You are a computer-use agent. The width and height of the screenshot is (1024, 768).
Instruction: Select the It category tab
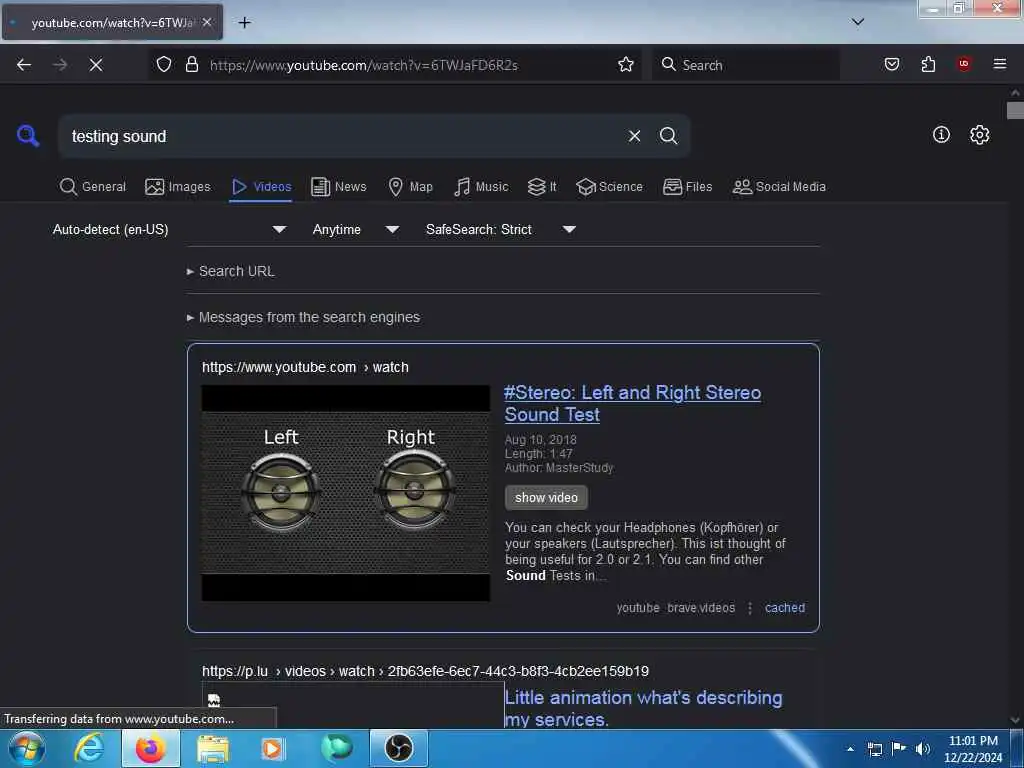[x=542, y=187]
